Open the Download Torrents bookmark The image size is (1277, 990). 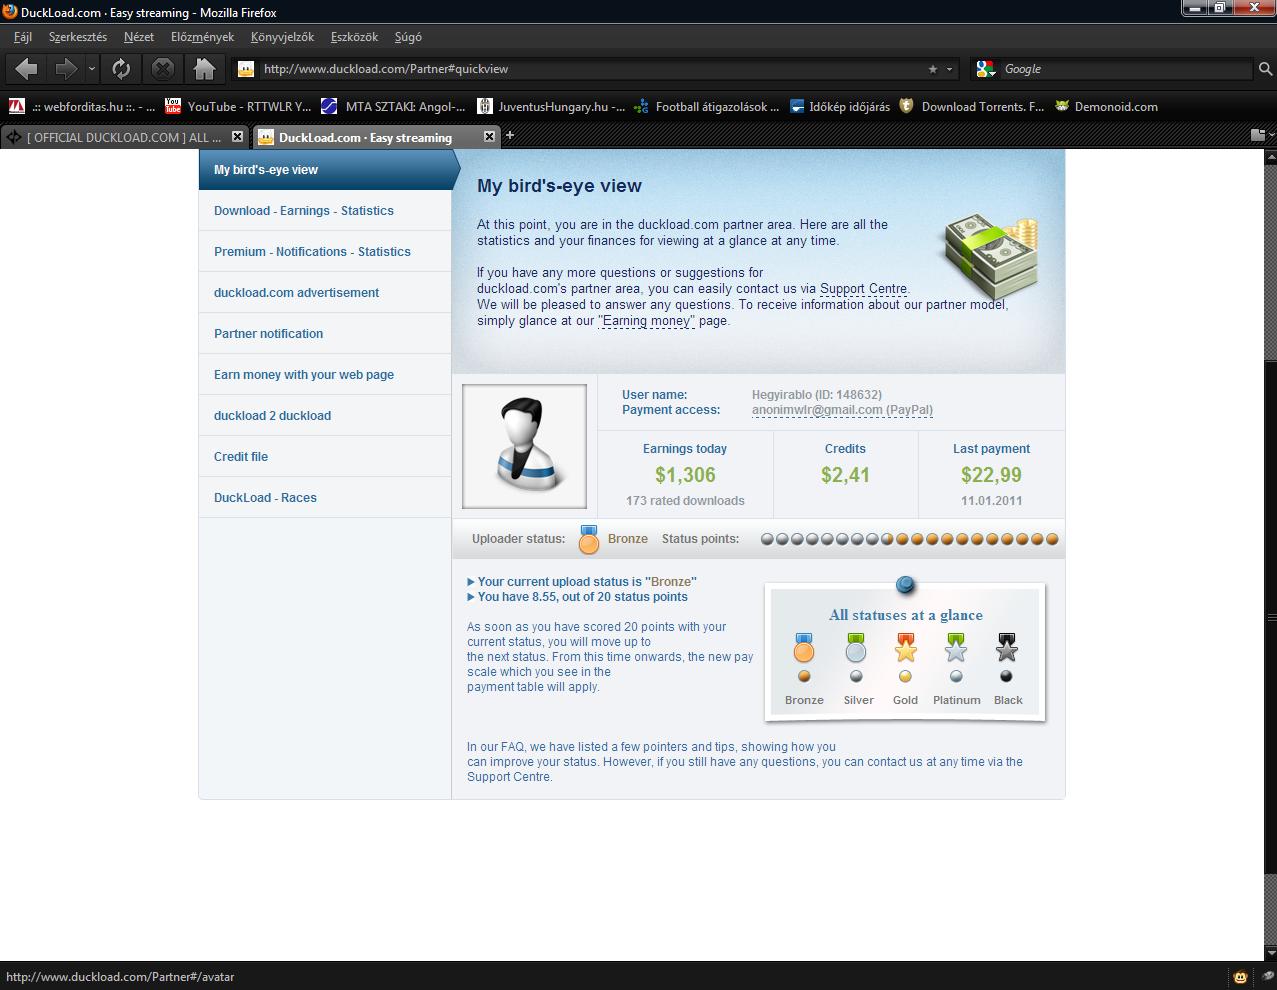click(971, 106)
